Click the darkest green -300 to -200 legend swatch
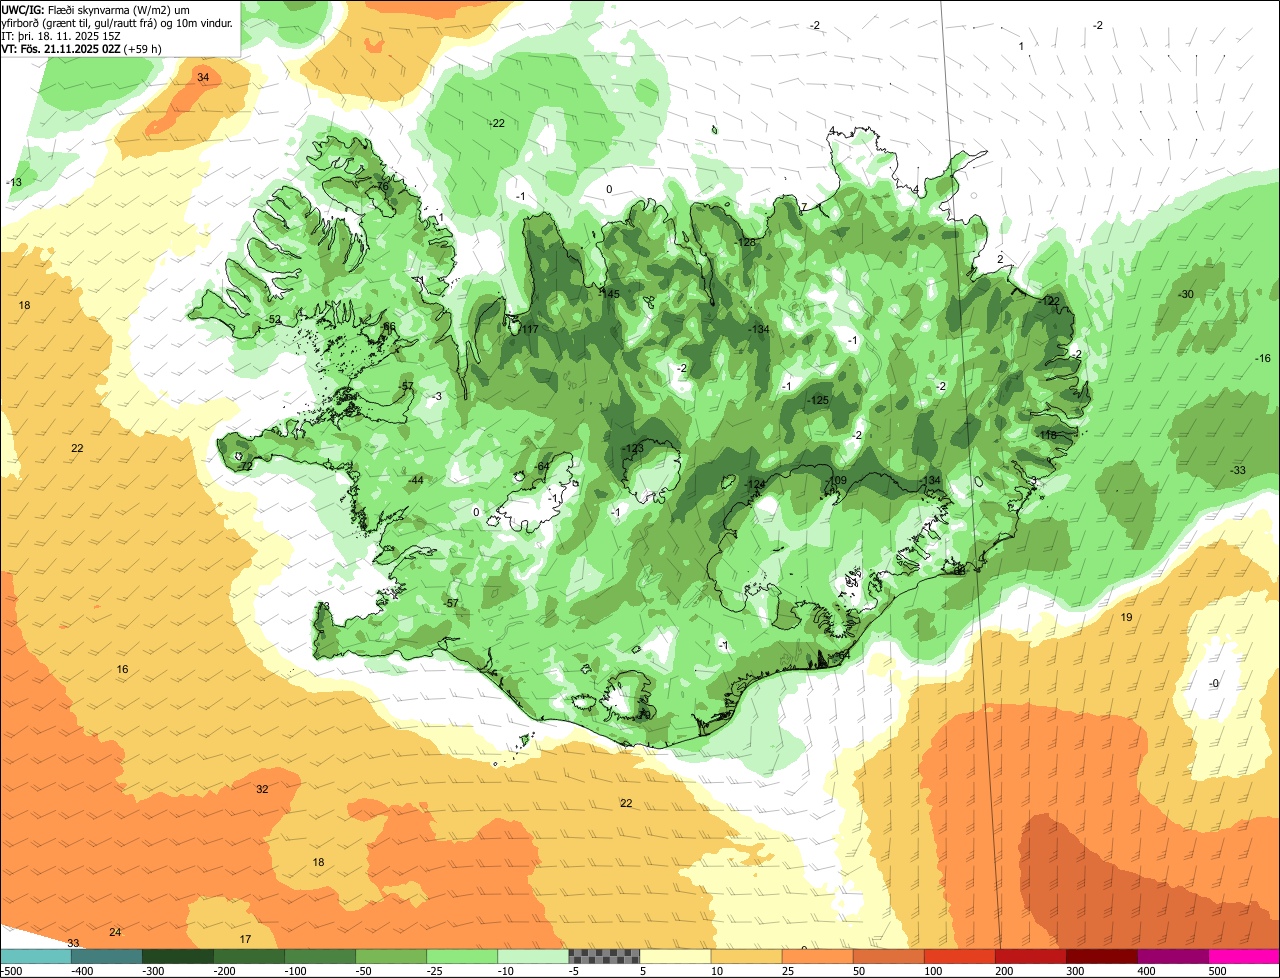Screen dimensions: 1280x978 click(x=177, y=956)
